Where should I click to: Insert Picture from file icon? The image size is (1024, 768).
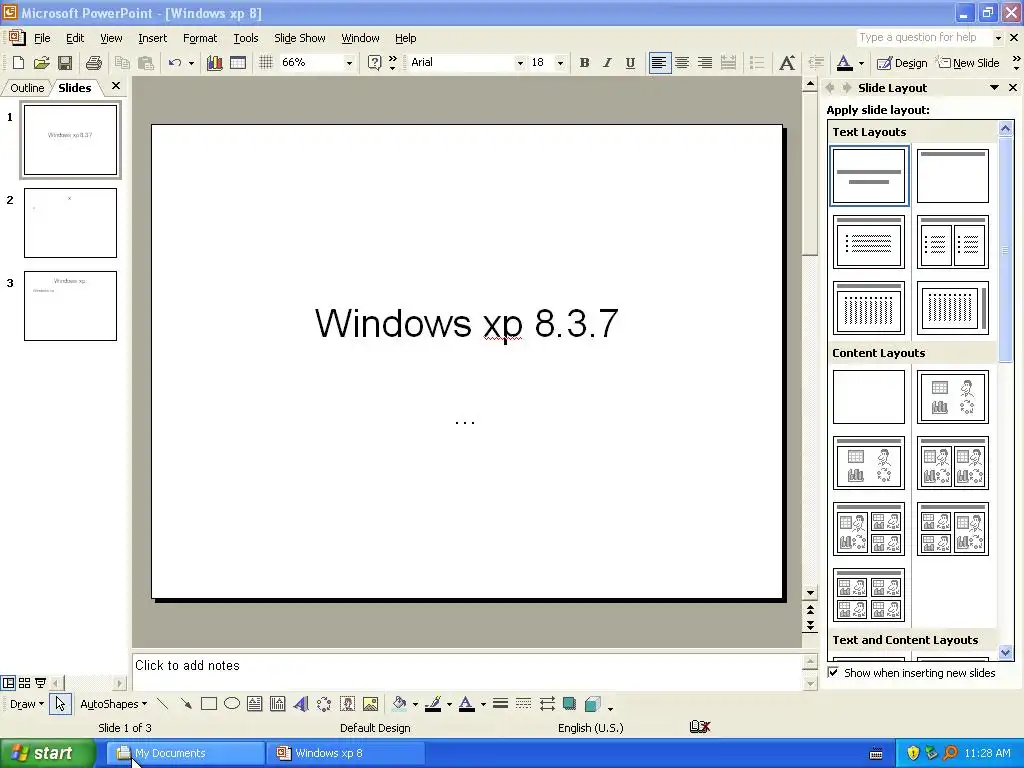pyautogui.click(x=370, y=703)
